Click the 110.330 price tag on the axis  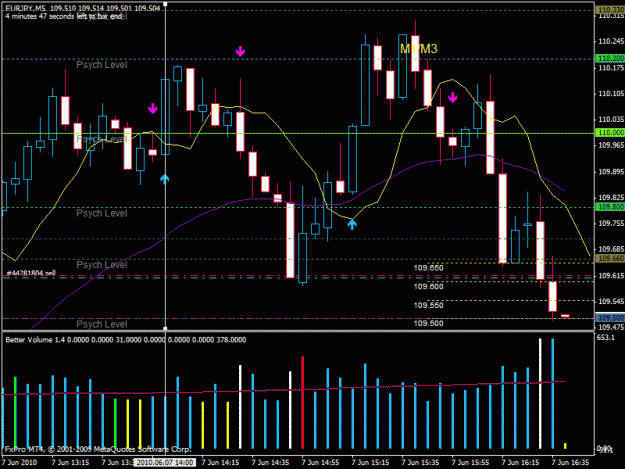(610, 10)
